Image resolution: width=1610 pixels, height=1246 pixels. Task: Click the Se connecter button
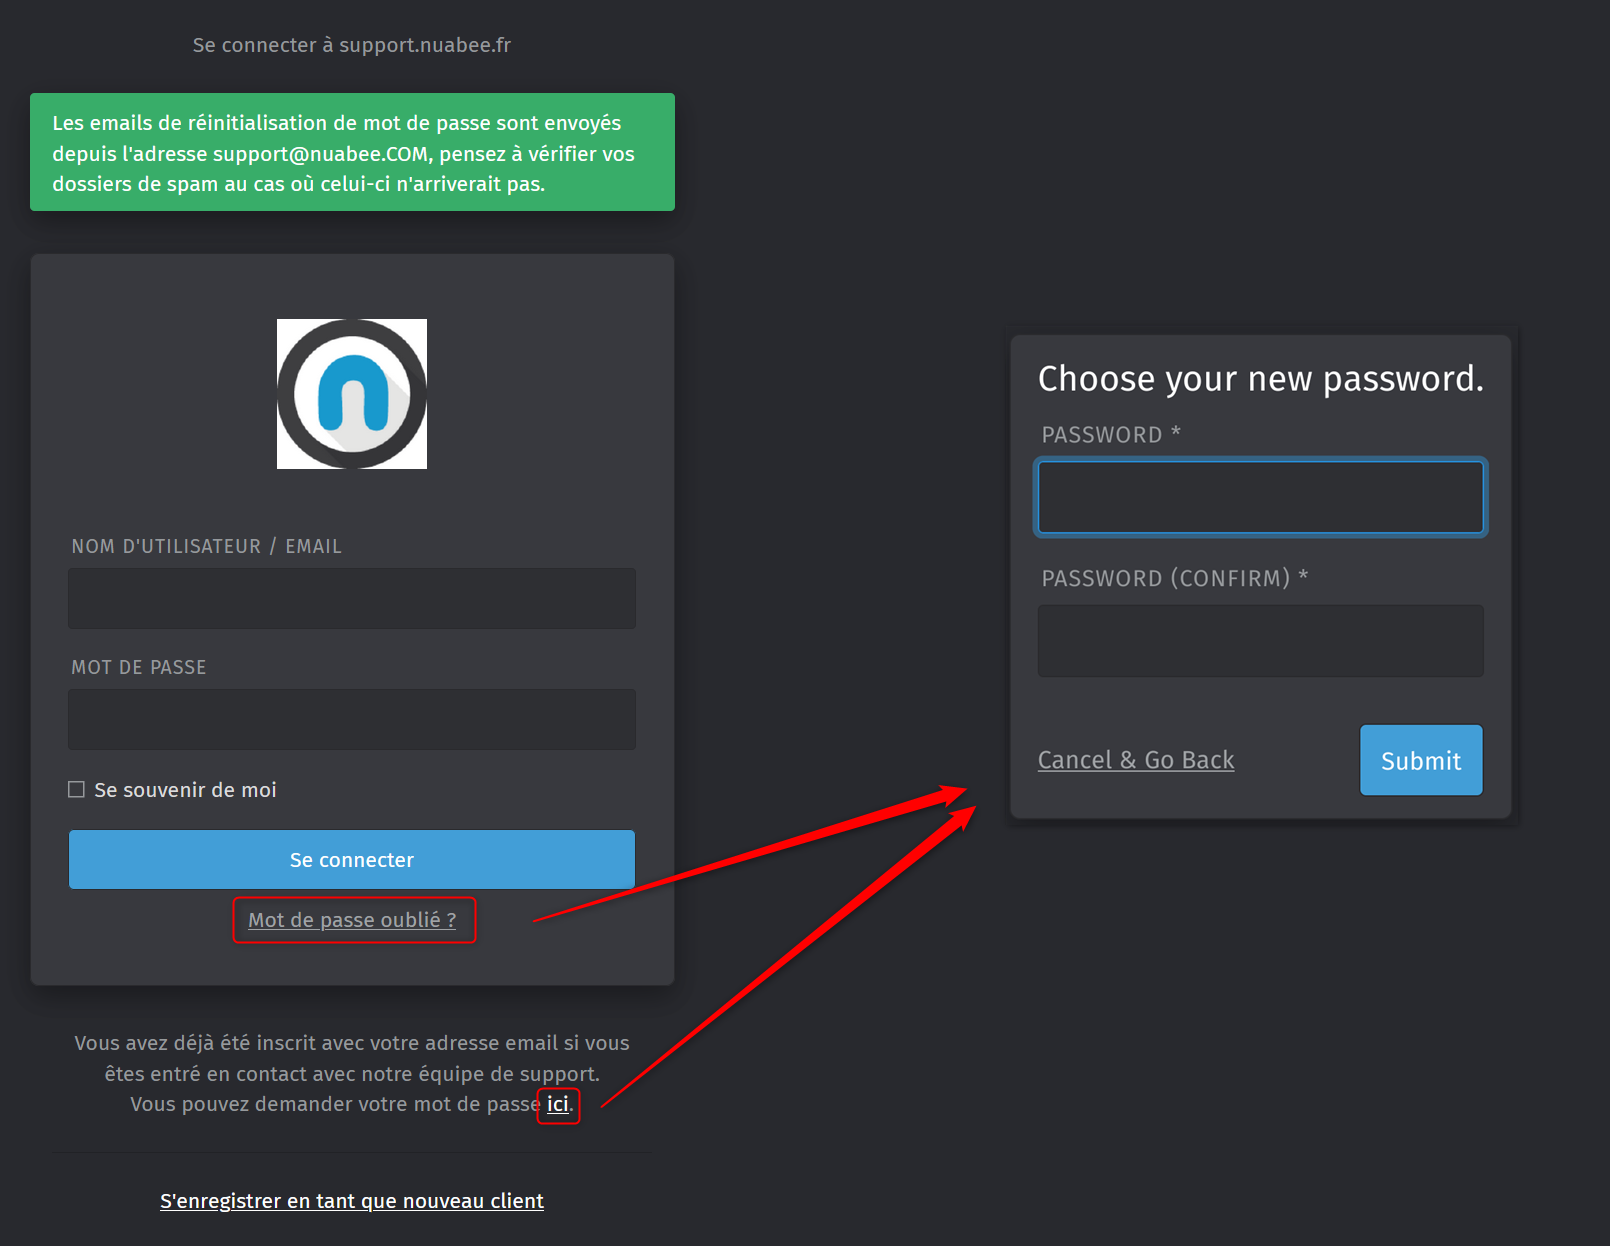(x=352, y=860)
